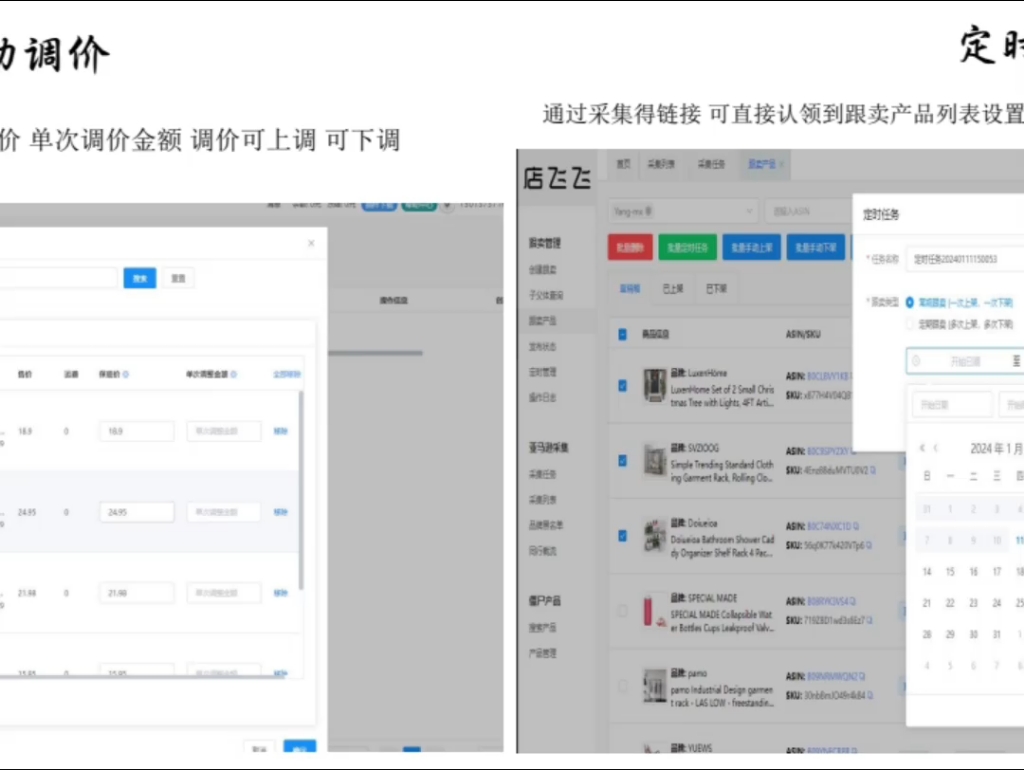Click the 店飞飞 logo
Viewport: 1024px width, 770px height.
[x=560, y=178]
